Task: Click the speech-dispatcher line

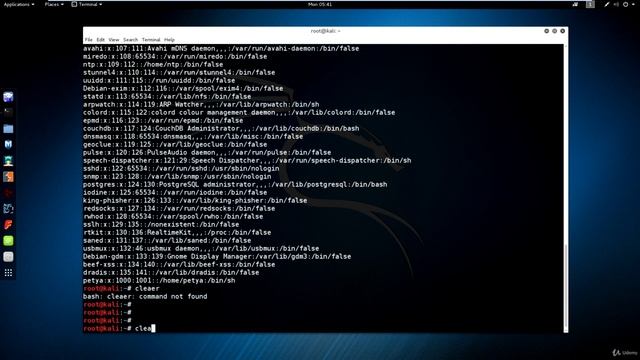Action: (x=247, y=160)
